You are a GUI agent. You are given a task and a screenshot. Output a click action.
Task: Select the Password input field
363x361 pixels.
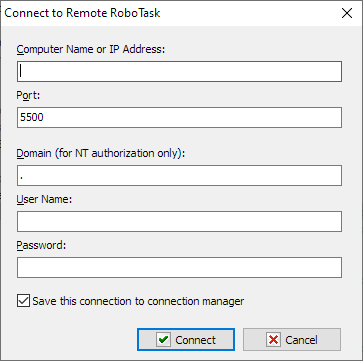point(179,267)
